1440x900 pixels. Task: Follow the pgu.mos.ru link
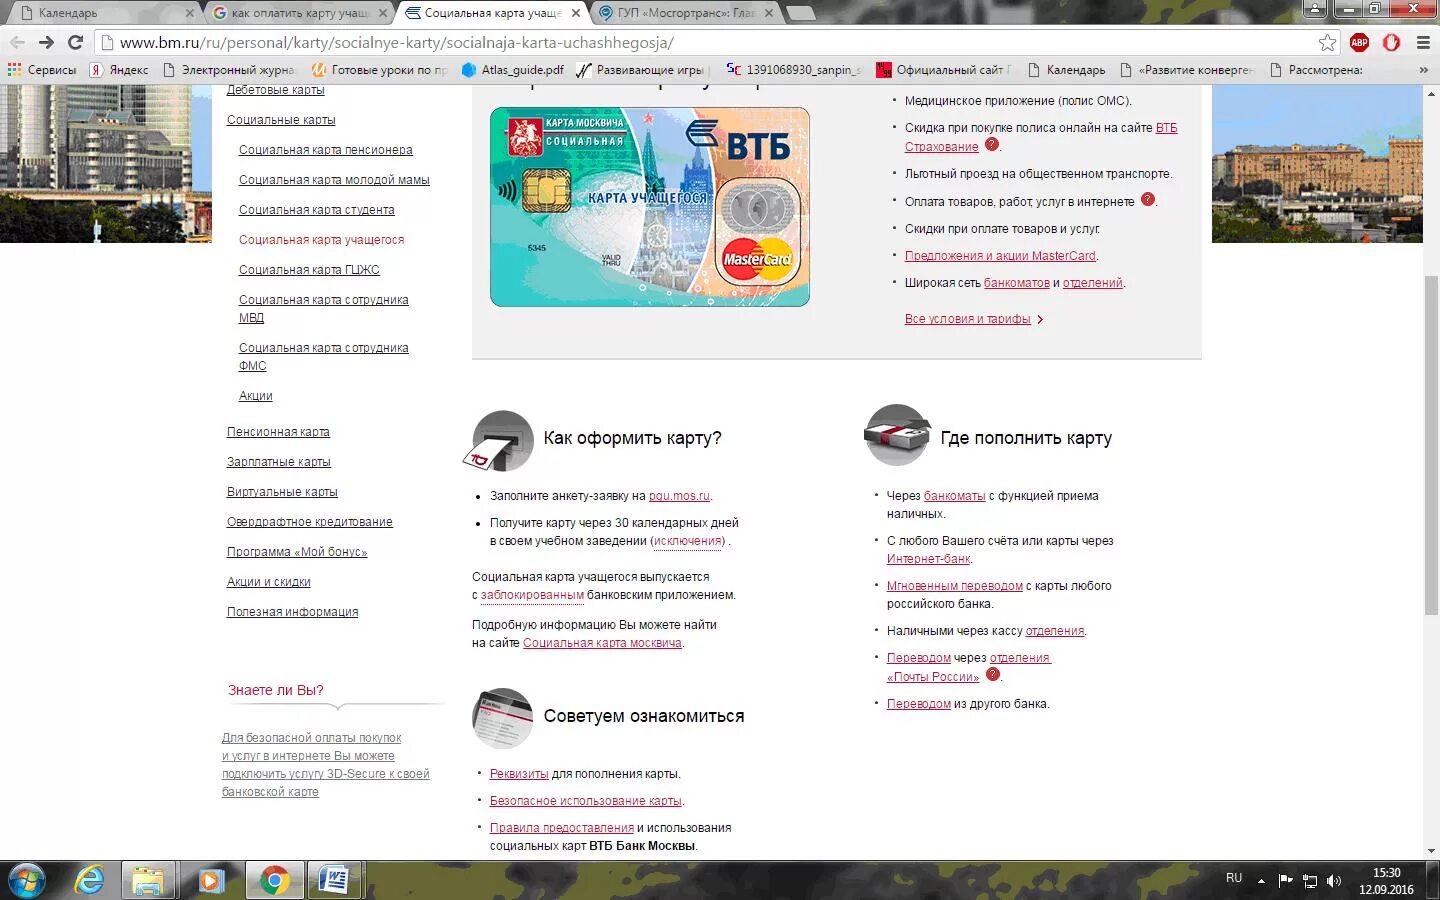pyautogui.click(x=679, y=496)
